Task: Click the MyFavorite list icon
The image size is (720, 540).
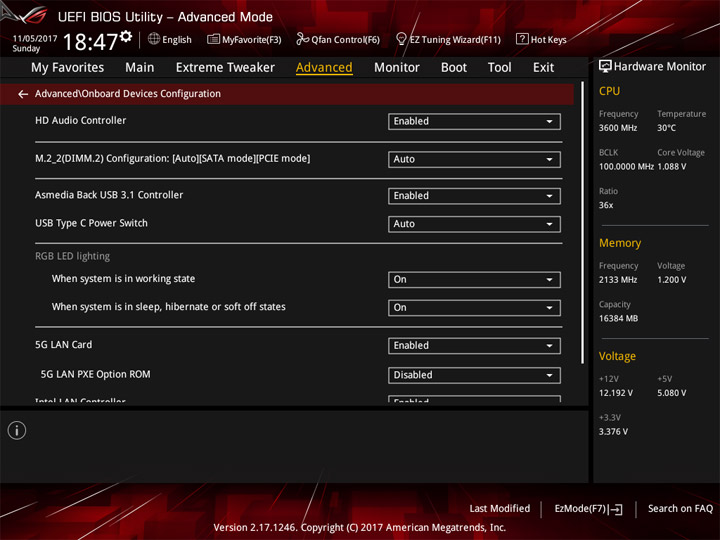Action: (x=213, y=39)
